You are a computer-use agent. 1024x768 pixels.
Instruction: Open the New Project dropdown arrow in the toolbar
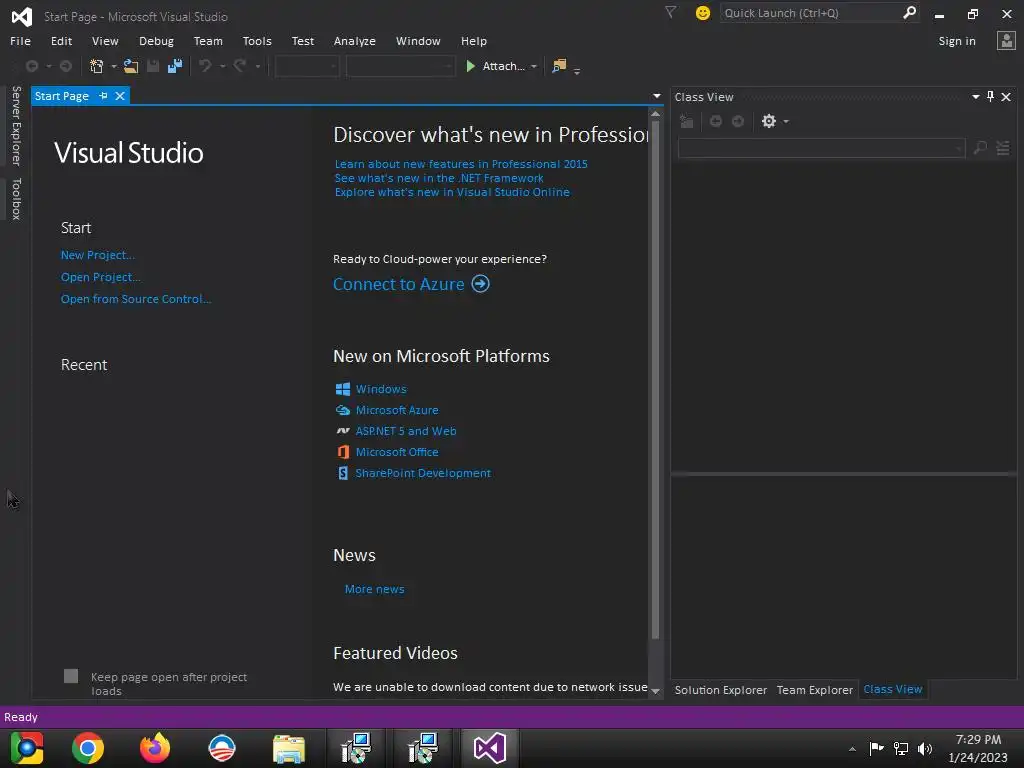(114, 67)
